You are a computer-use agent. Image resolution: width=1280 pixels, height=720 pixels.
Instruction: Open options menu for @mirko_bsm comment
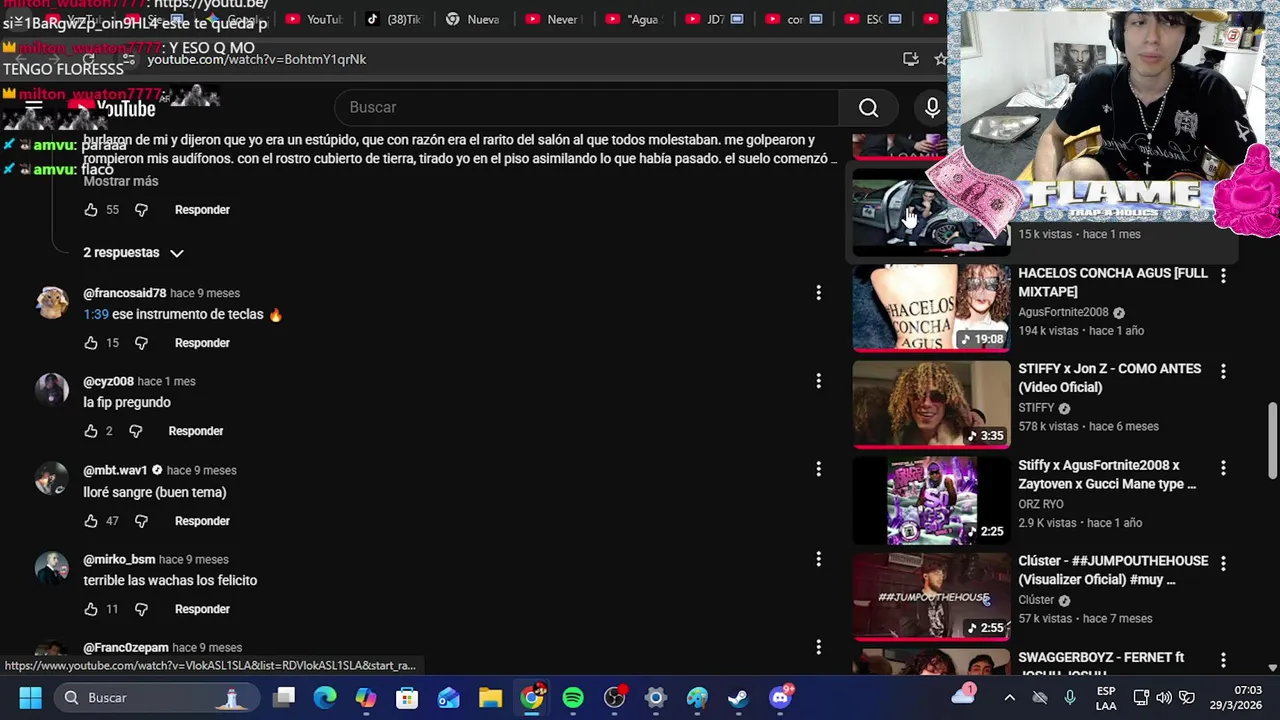point(818,558)
